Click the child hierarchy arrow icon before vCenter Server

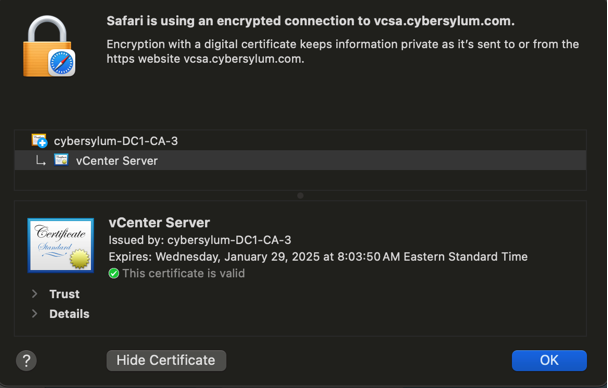pos(40,160)
